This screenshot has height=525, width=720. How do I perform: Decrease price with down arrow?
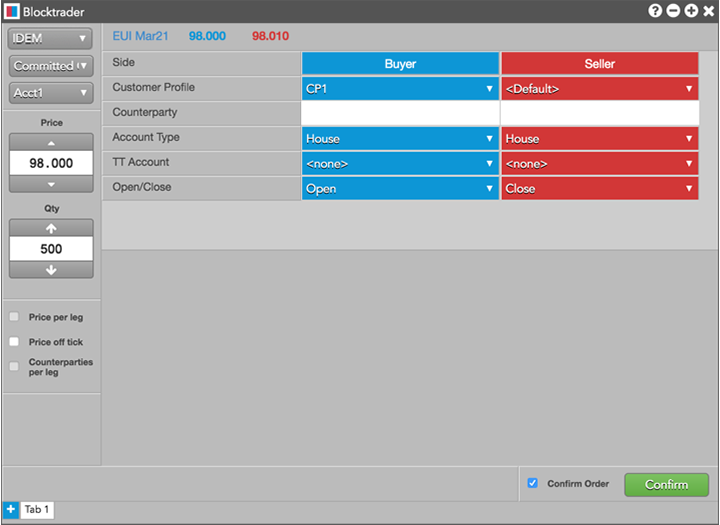click(51, 184)
